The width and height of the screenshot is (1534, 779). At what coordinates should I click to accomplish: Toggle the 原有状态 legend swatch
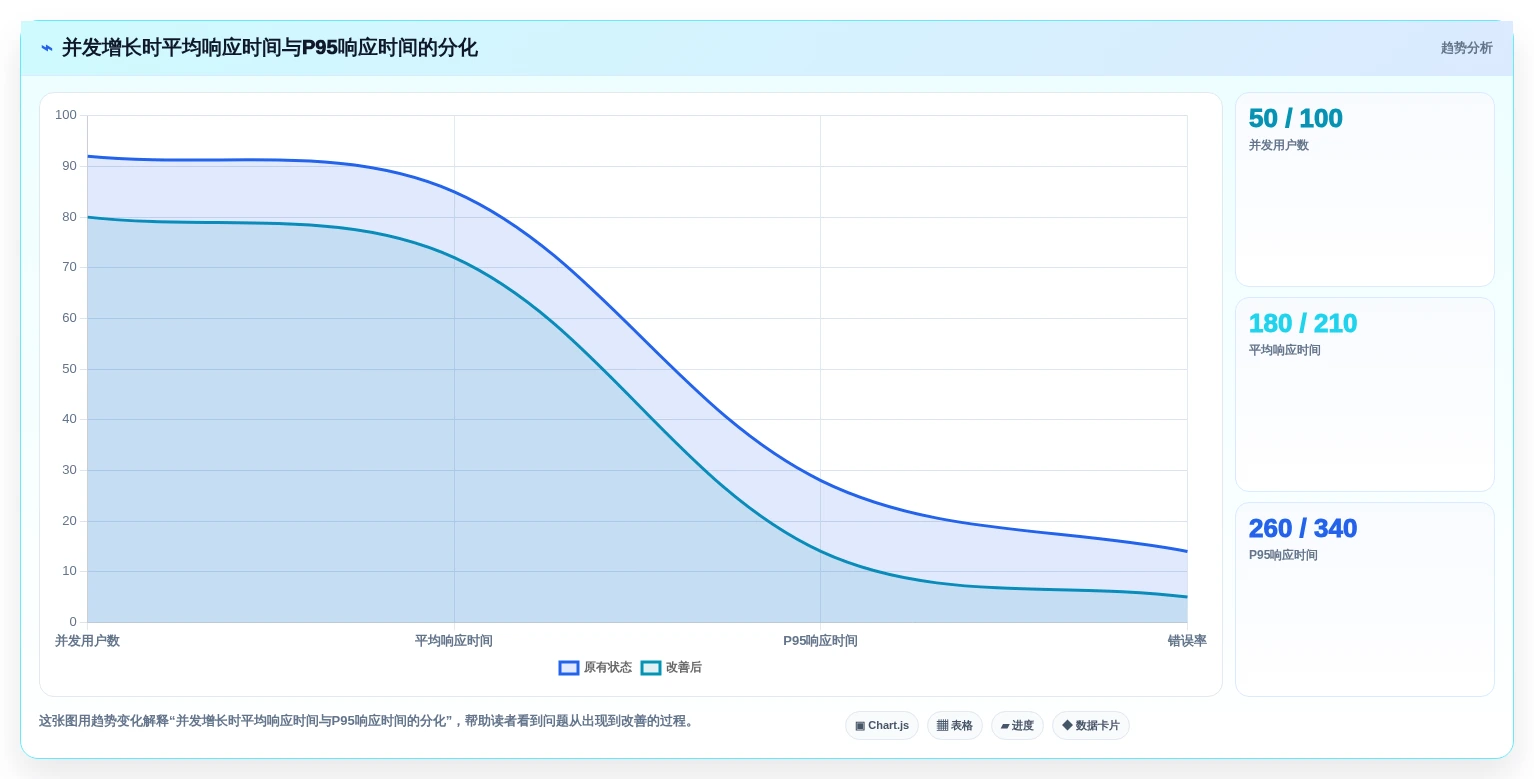[x=569, y=668]
